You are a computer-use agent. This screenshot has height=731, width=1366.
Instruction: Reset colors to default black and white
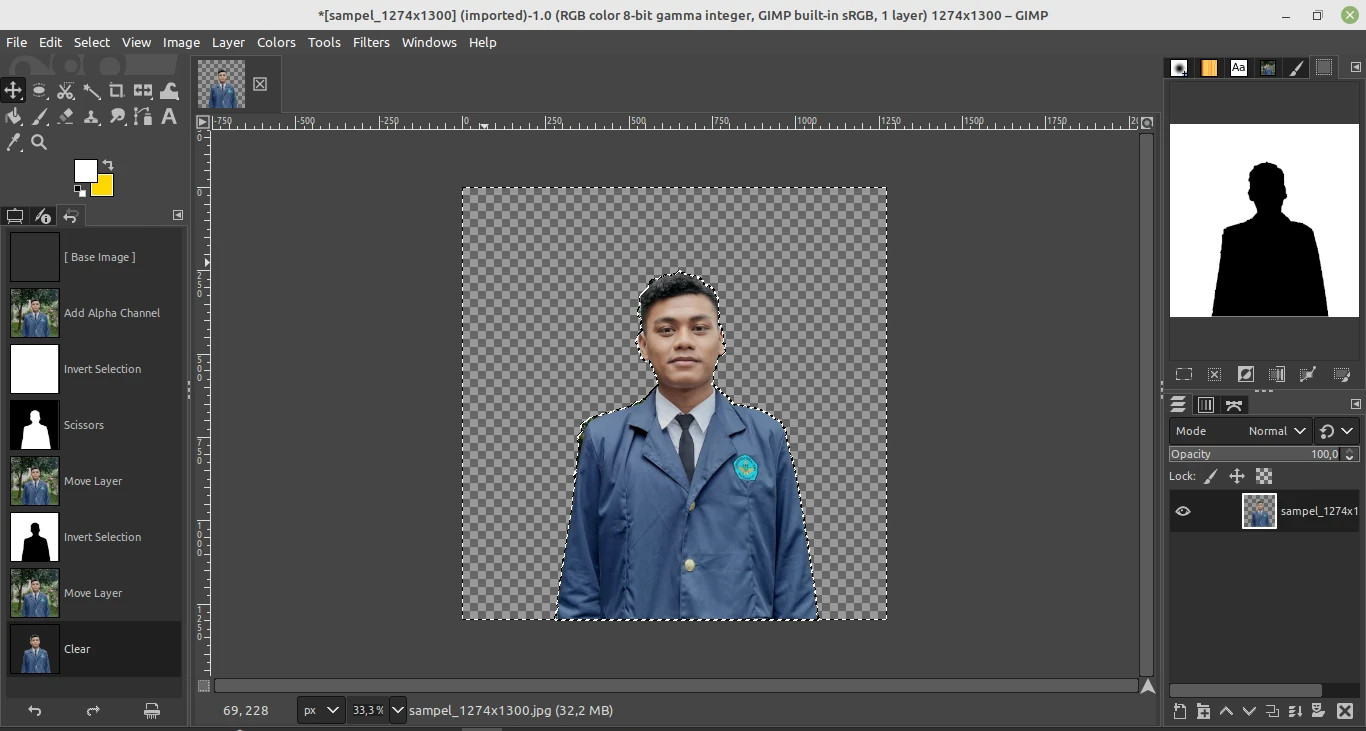[79, 190]
